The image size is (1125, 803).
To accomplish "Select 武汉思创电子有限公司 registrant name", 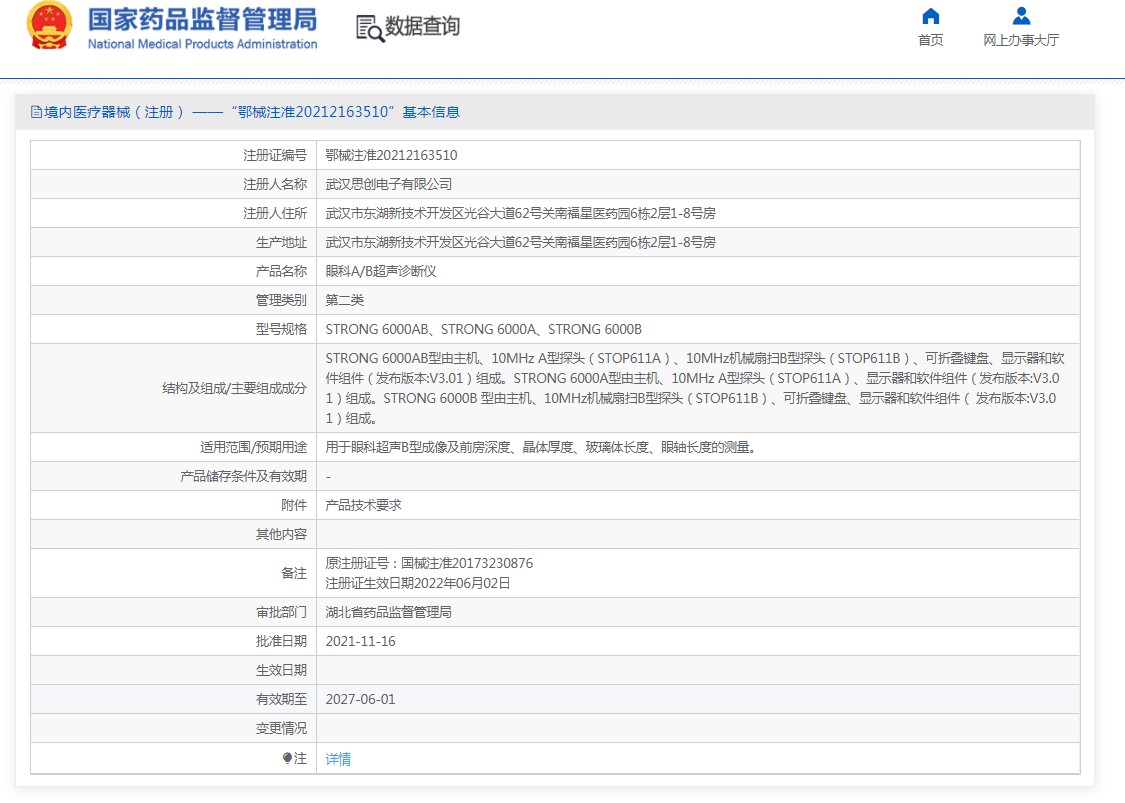I will (388, 184).
